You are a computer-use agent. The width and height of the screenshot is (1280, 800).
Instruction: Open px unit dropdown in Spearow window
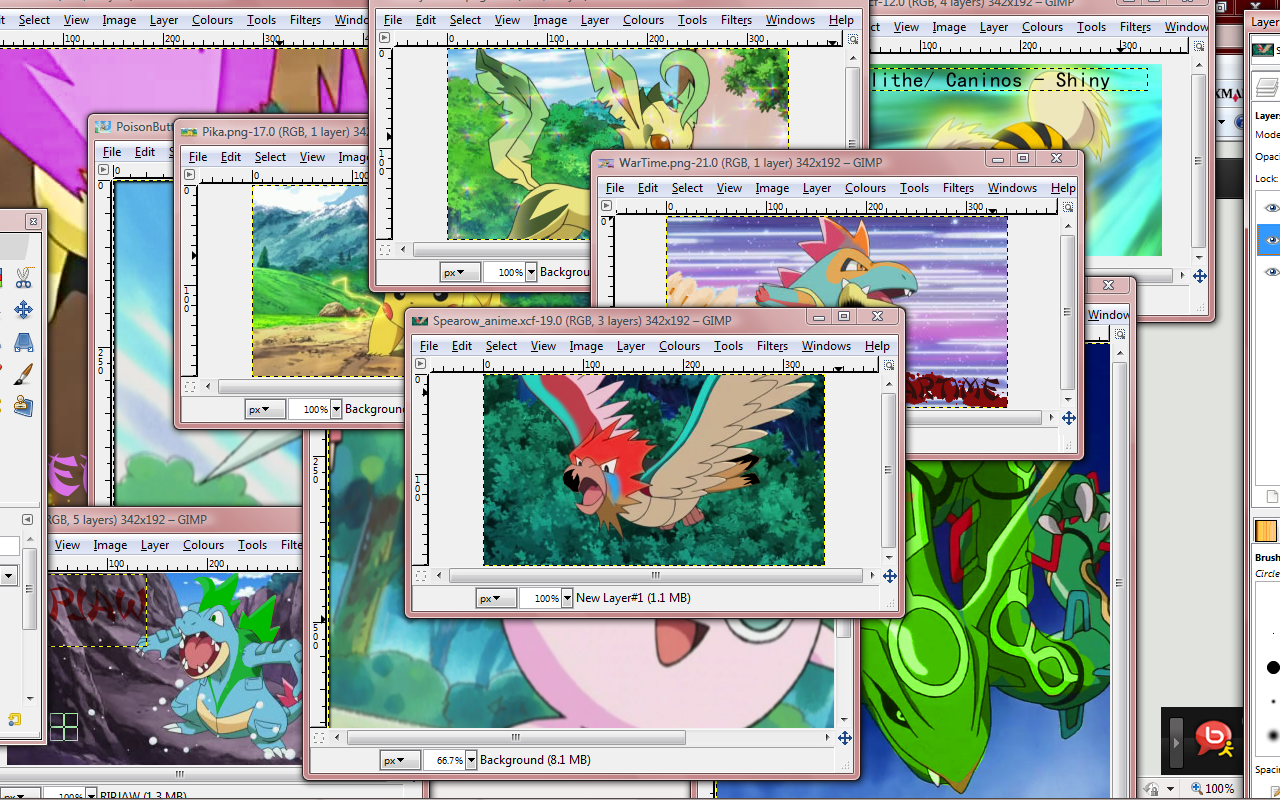(494, 598)
